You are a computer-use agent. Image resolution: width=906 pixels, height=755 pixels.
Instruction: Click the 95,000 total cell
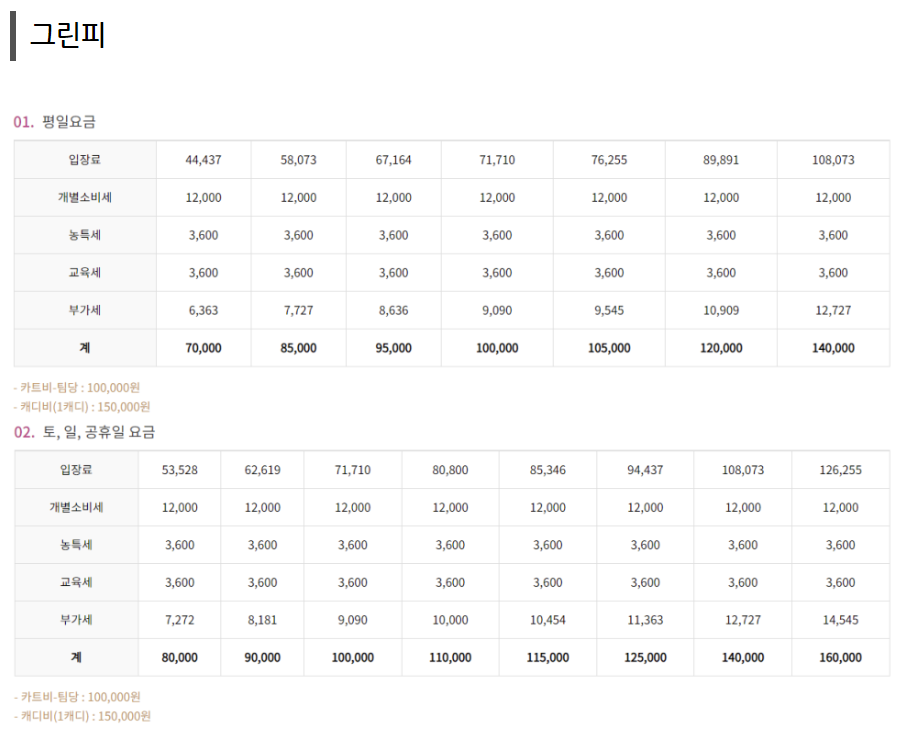(x=393, y=348)
